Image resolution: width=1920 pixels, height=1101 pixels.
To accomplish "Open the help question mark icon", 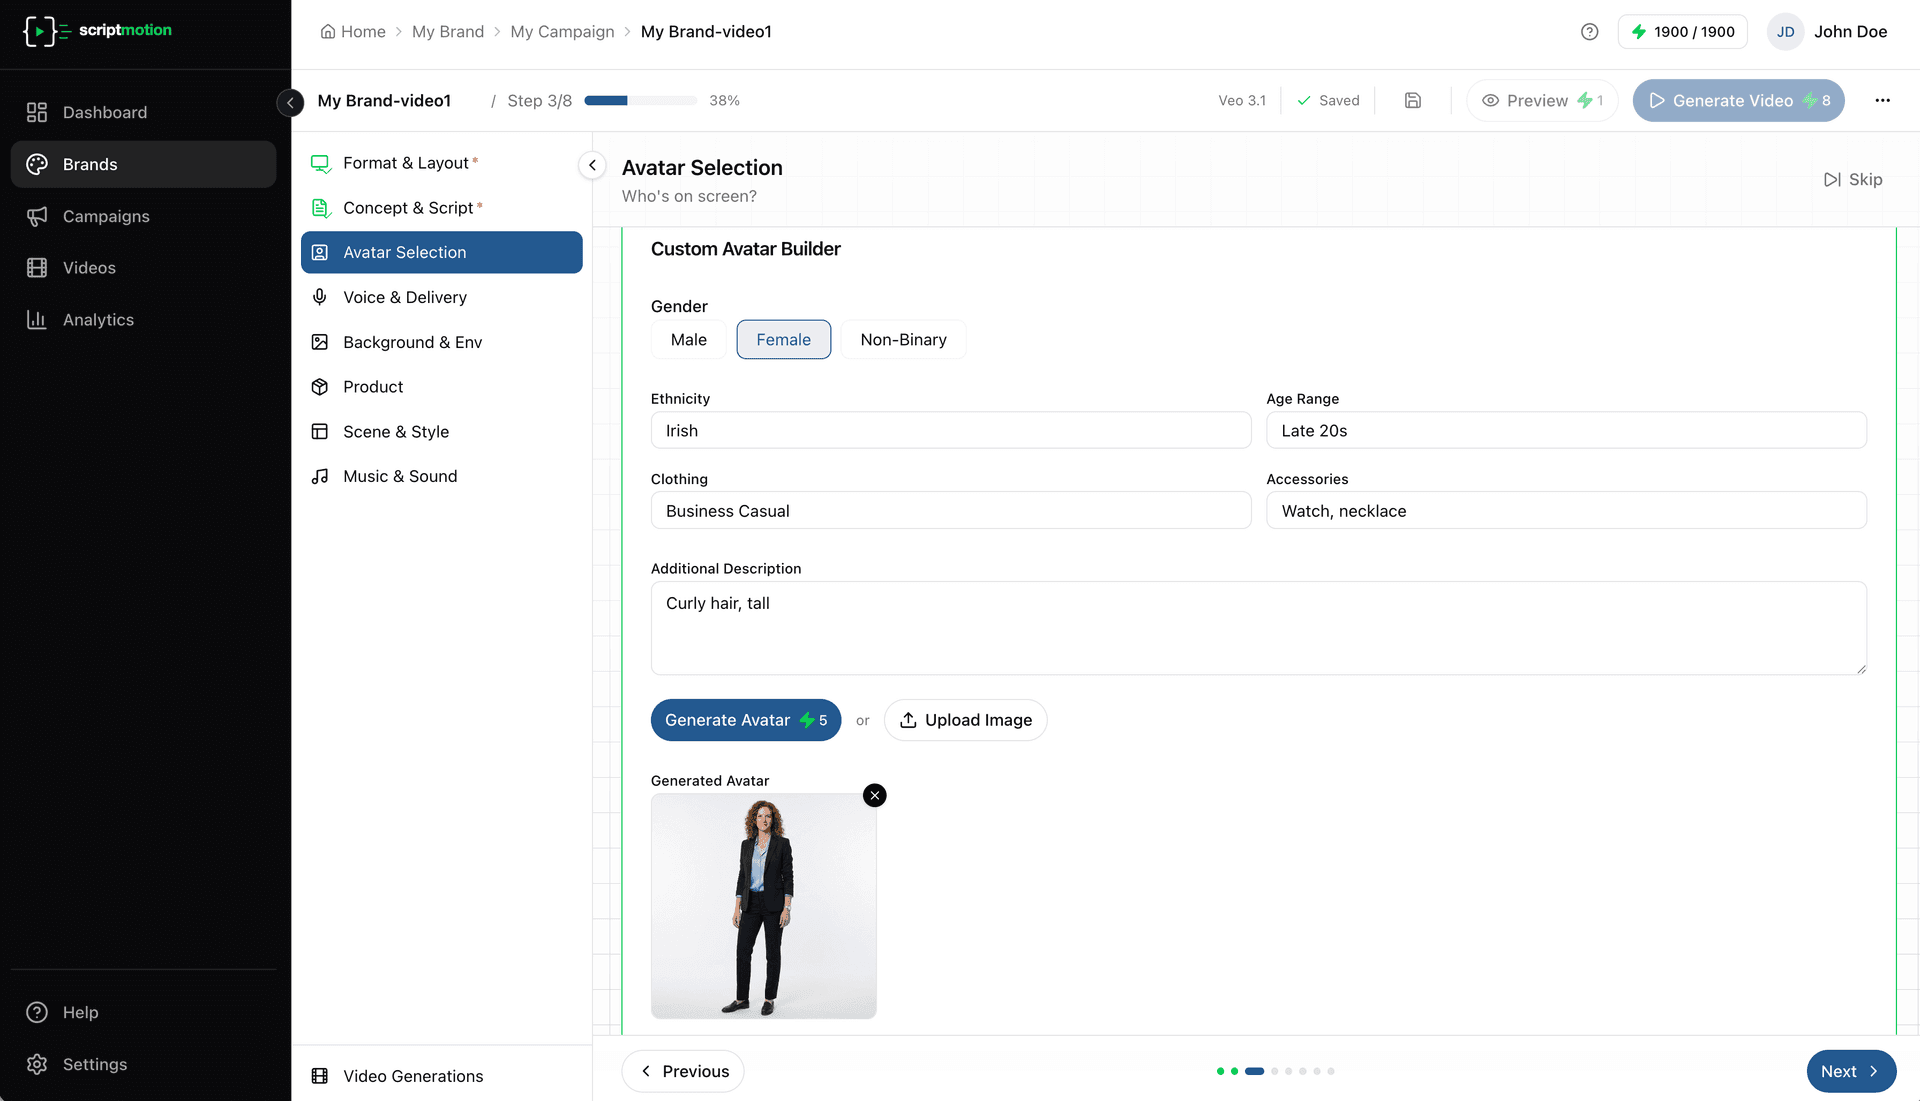I will point(1589,32).
